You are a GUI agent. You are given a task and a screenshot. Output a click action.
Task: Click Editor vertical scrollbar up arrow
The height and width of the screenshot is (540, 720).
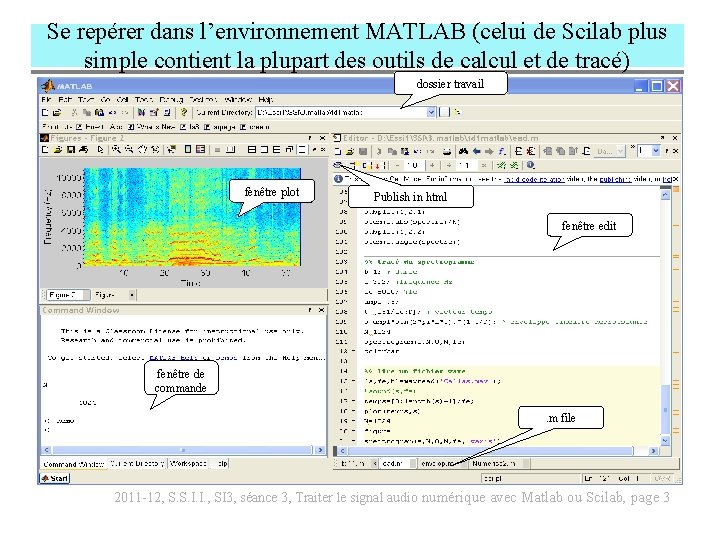pyautogui.click(x=665, y=195)
